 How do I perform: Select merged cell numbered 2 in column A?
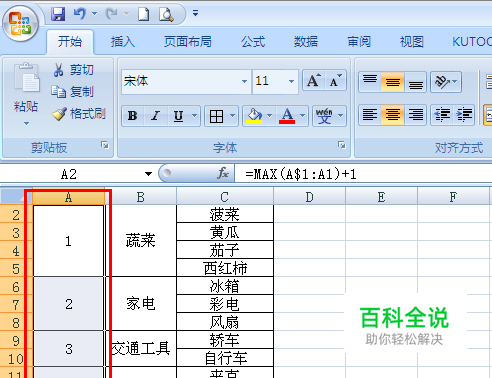[69, 304]
